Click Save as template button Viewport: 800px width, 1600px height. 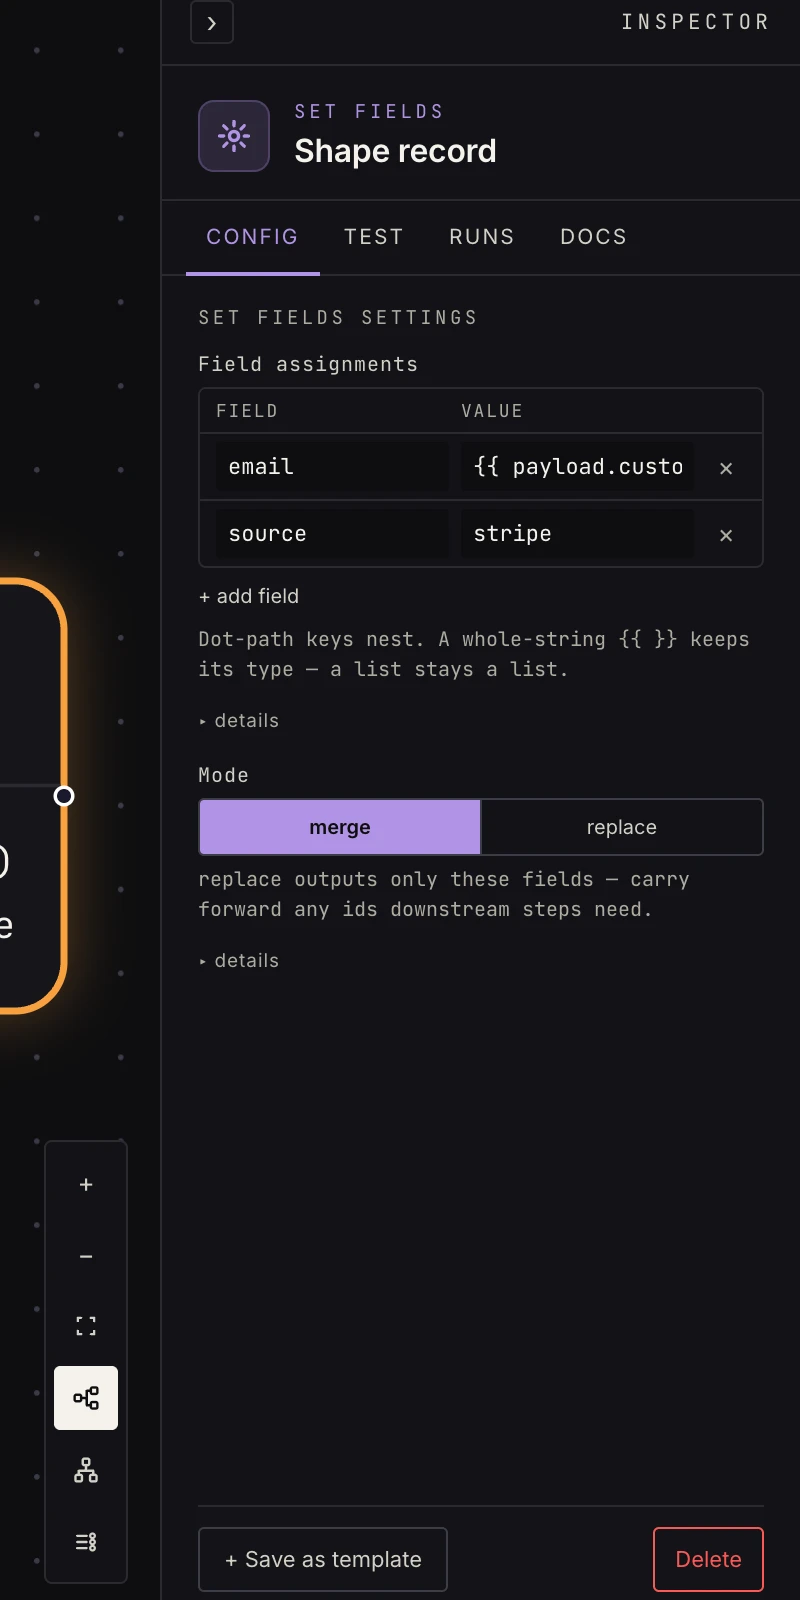(x=323, y=1559)
